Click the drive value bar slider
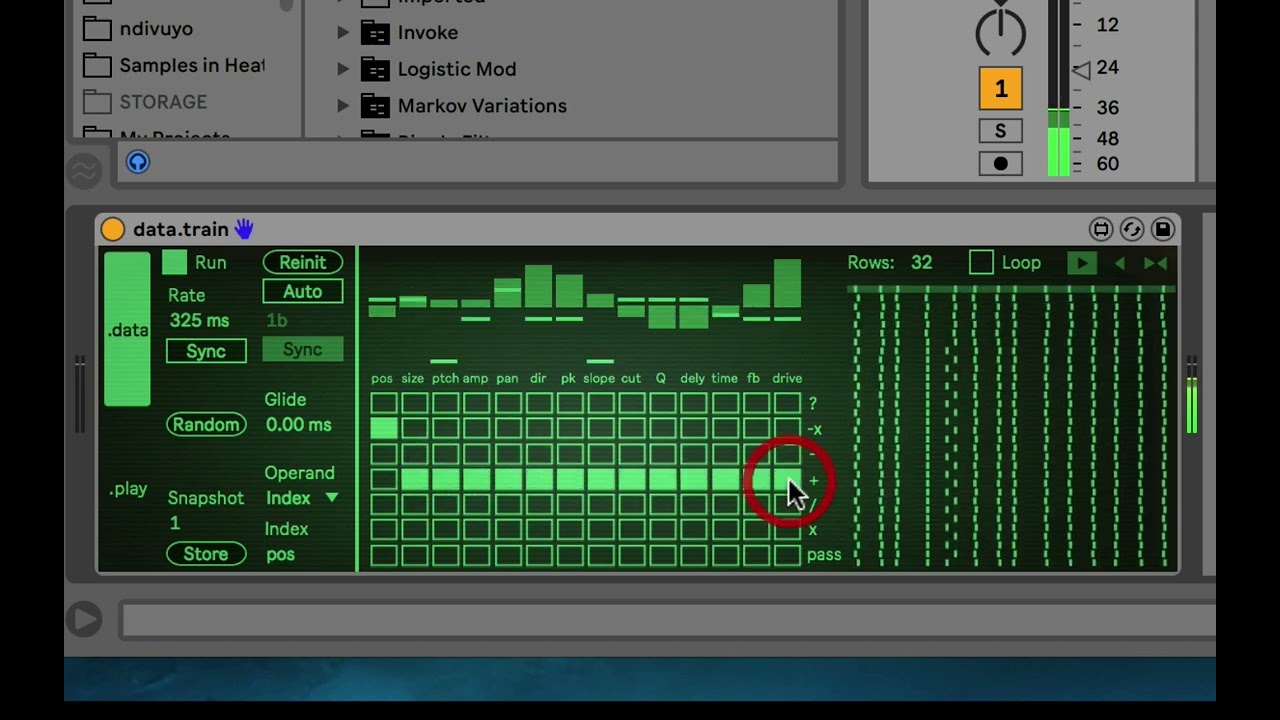Image resolution: width=1280 pixels, height=720 pixels. pos(787,310)
